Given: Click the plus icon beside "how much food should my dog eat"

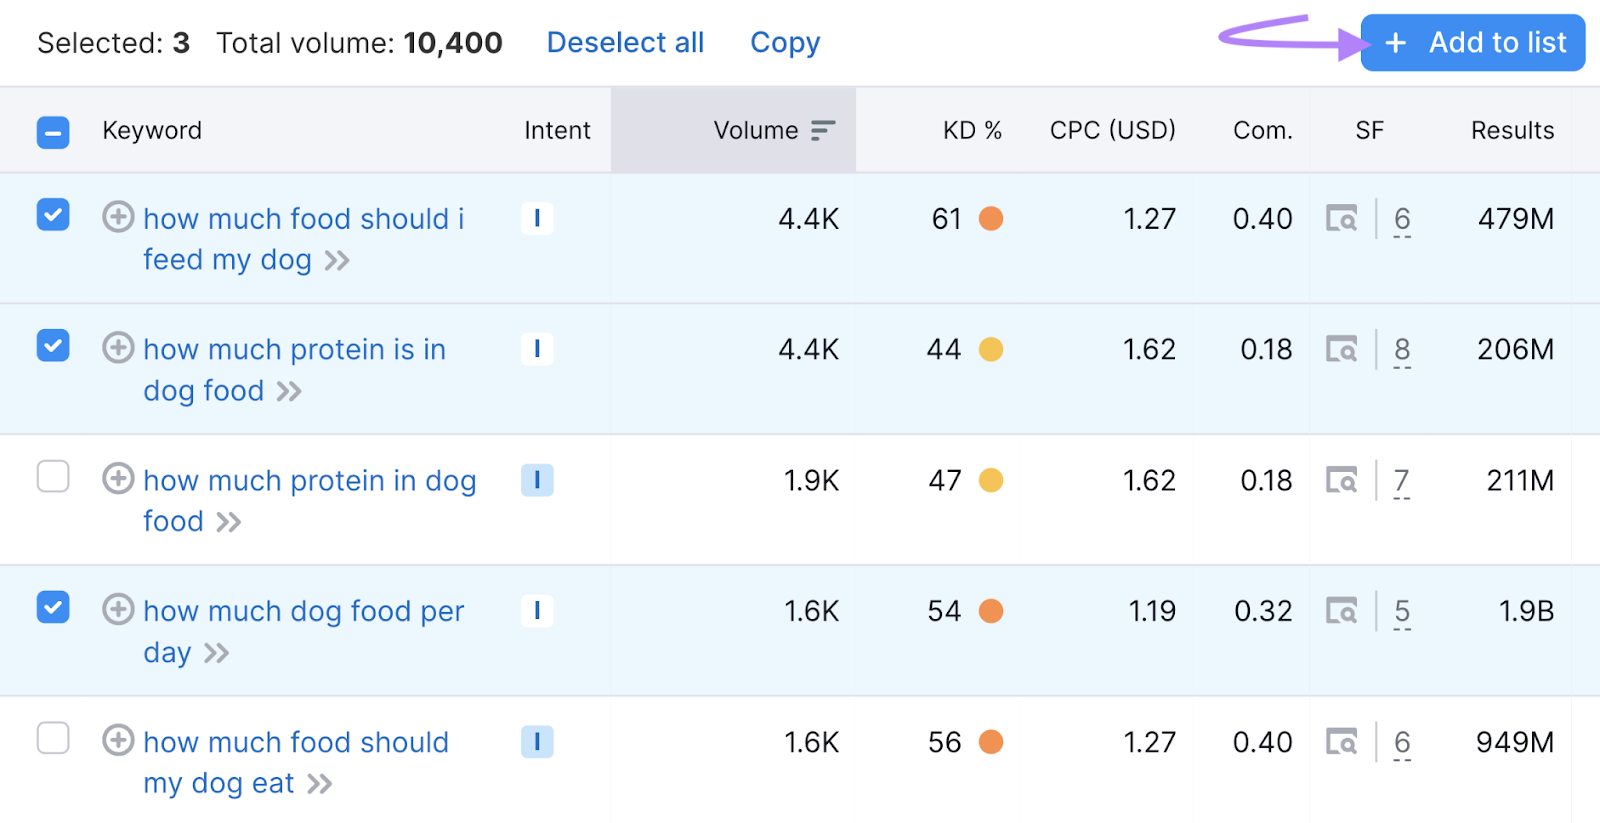Looking at the screenshot, I should [x=118, y=741].
